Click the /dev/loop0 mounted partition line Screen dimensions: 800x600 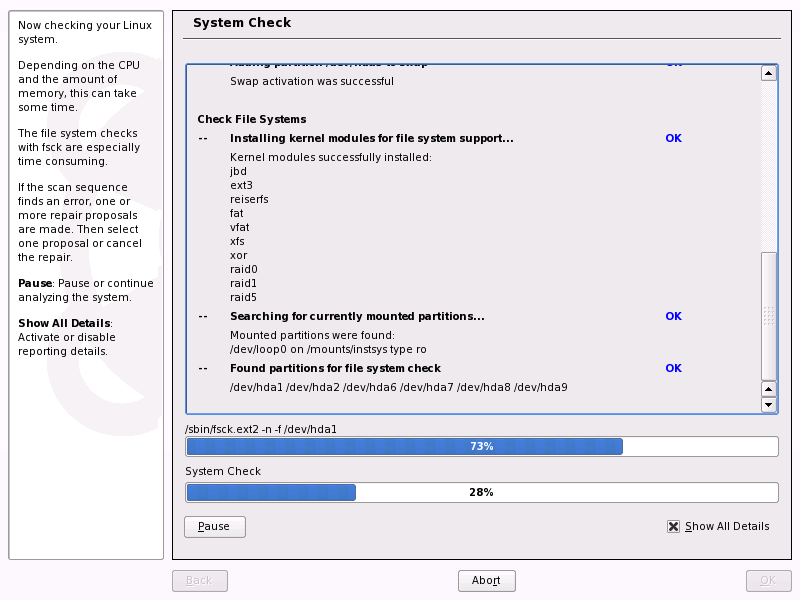328,349
